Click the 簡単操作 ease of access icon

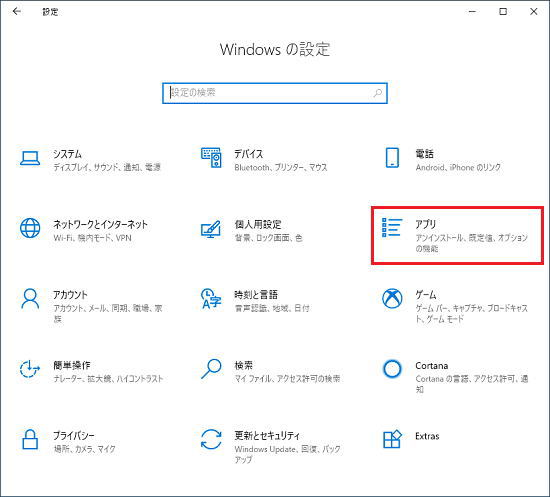point(30,369)
